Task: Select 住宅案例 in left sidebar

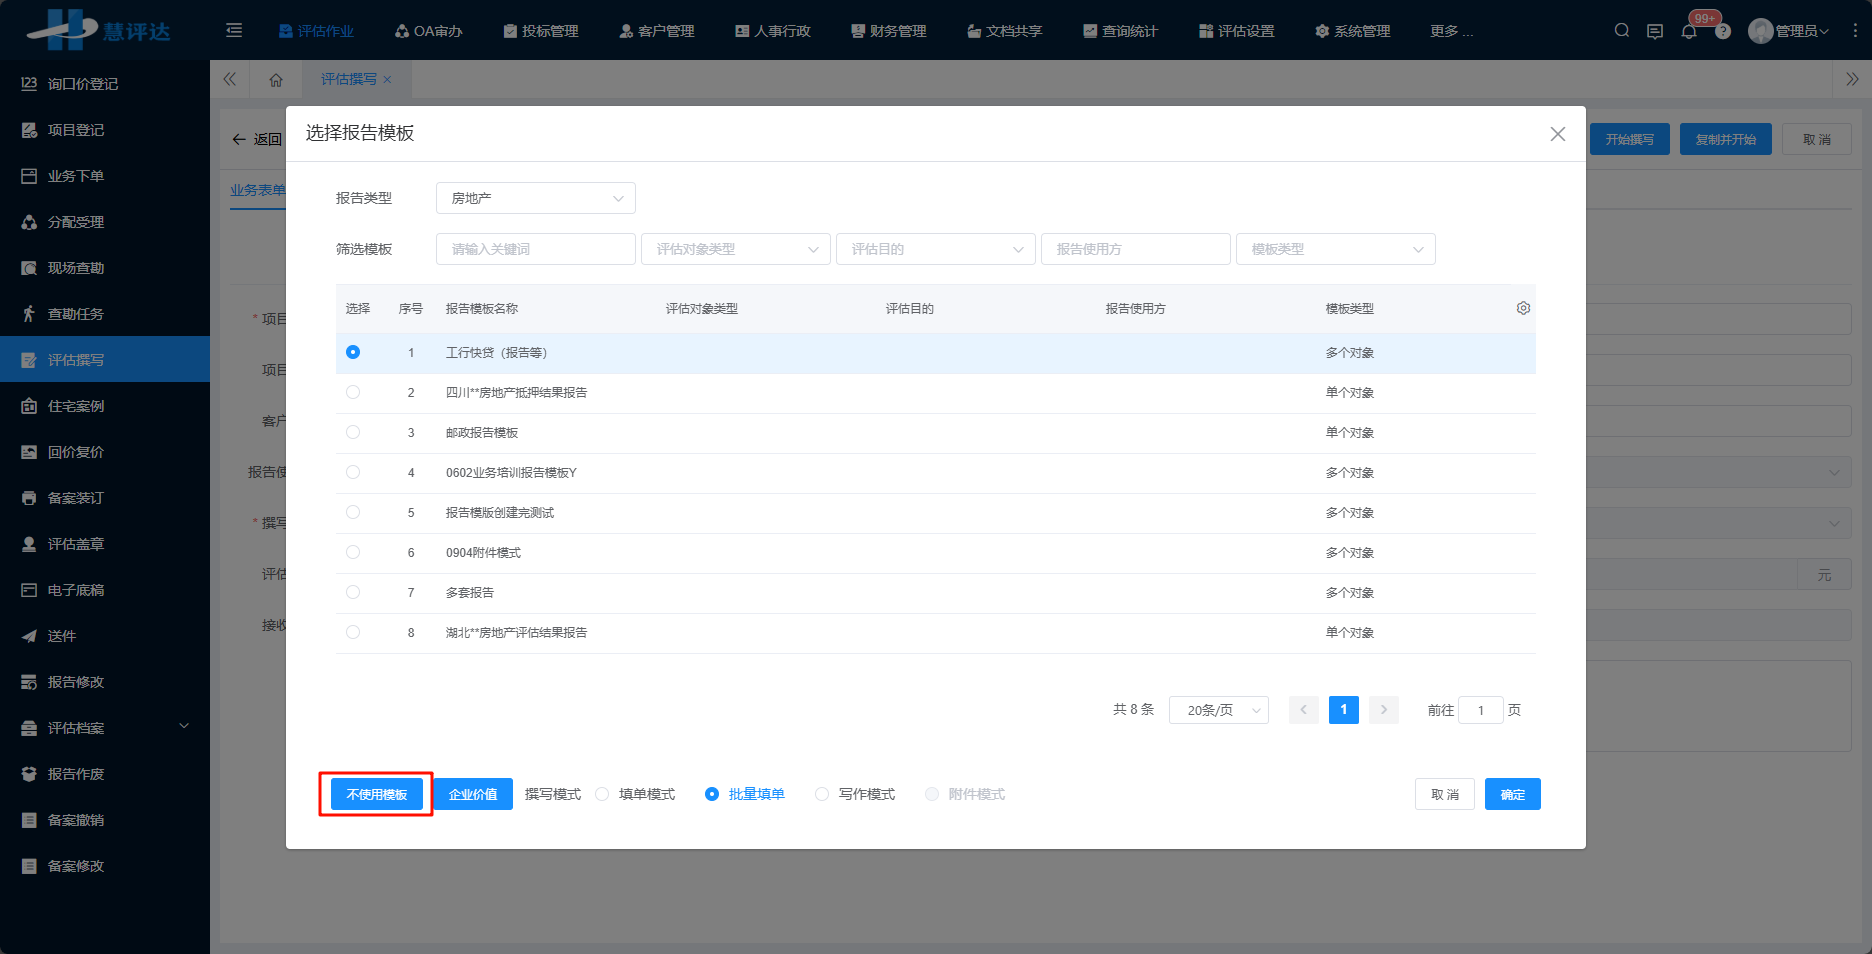Action: point(76,406)
